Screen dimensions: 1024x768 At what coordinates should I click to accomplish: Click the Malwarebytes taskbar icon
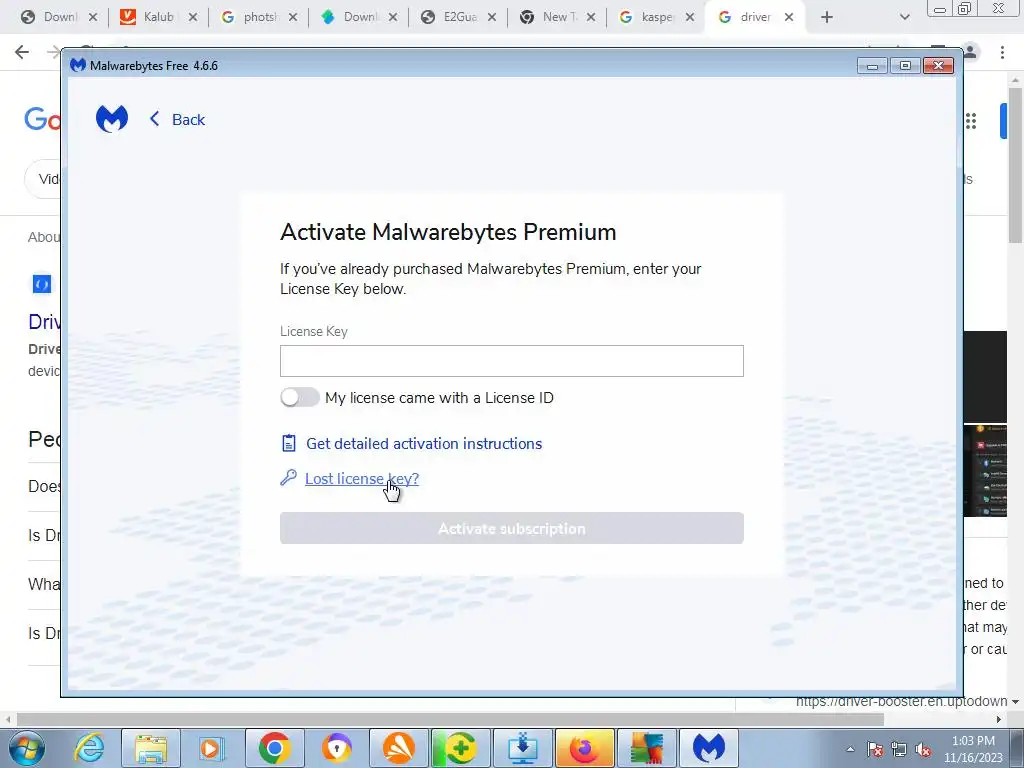tap(709, 748)
